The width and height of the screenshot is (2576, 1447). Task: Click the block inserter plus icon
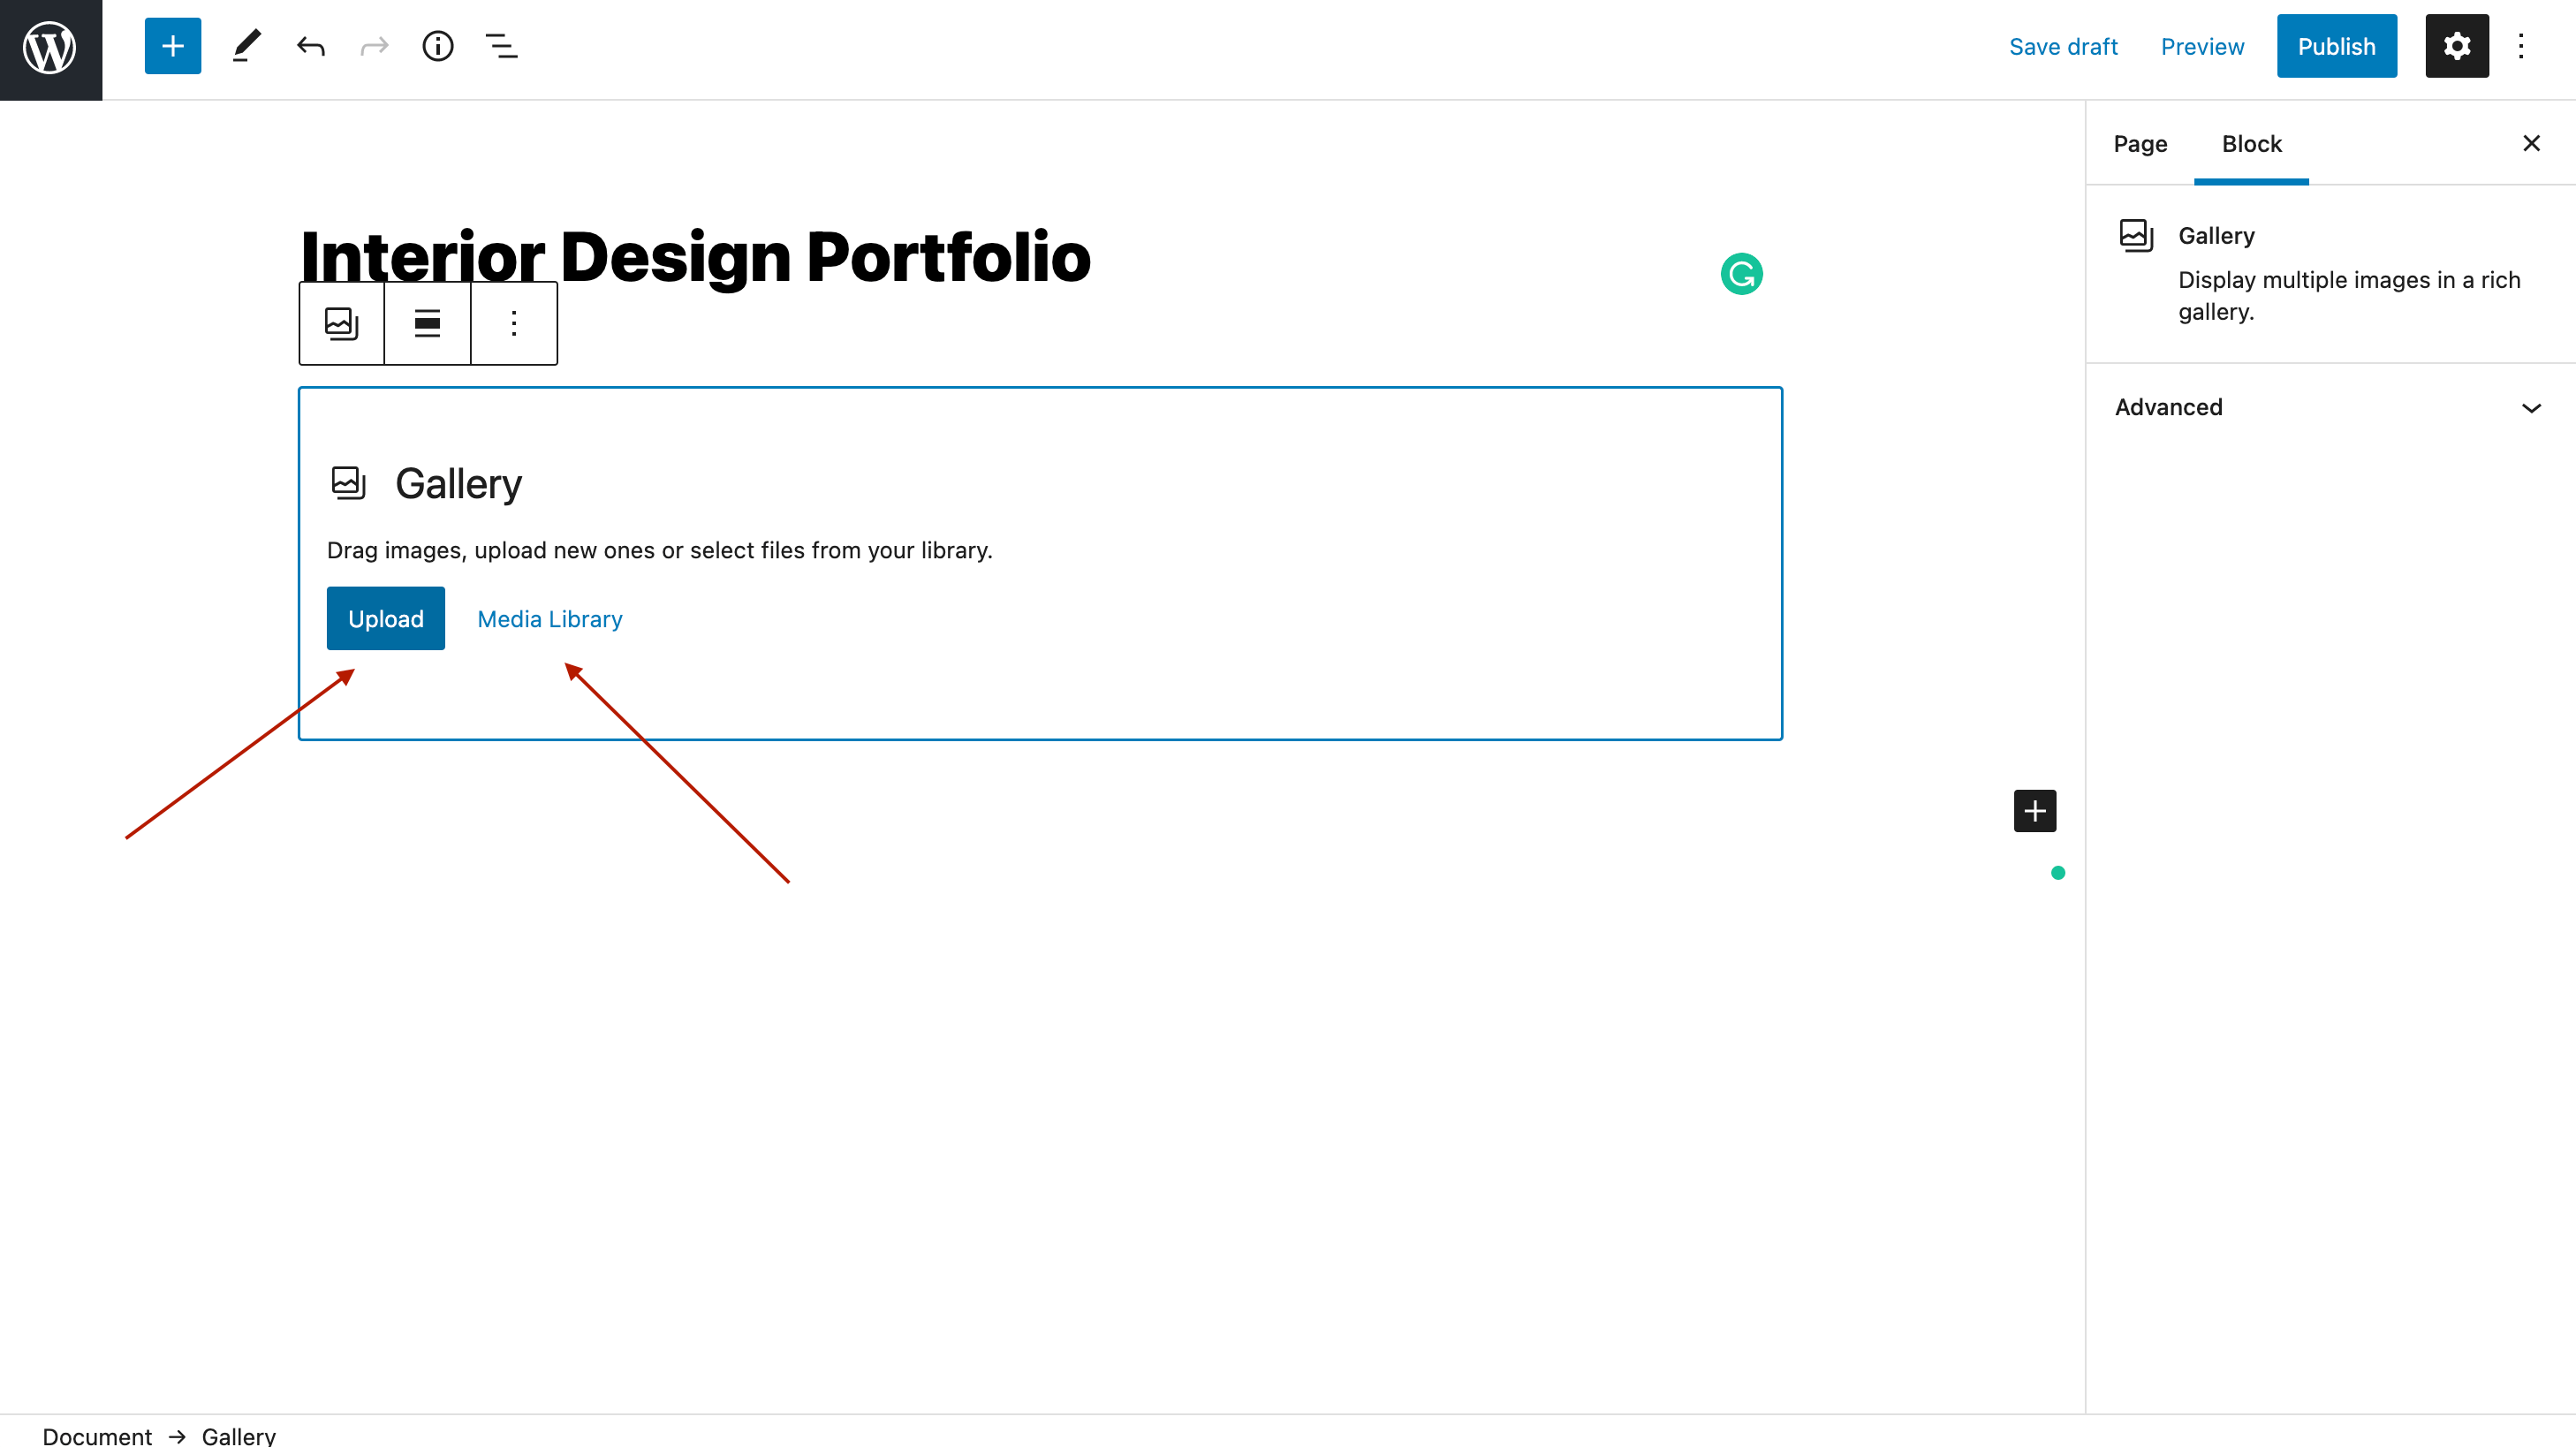[171, 48]
